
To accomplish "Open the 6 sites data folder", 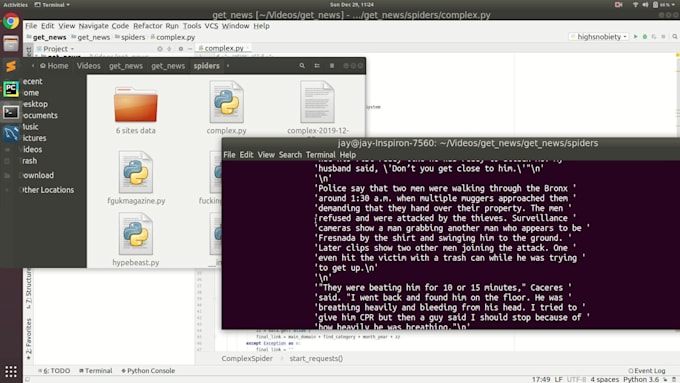I will (x=136, y=105).
